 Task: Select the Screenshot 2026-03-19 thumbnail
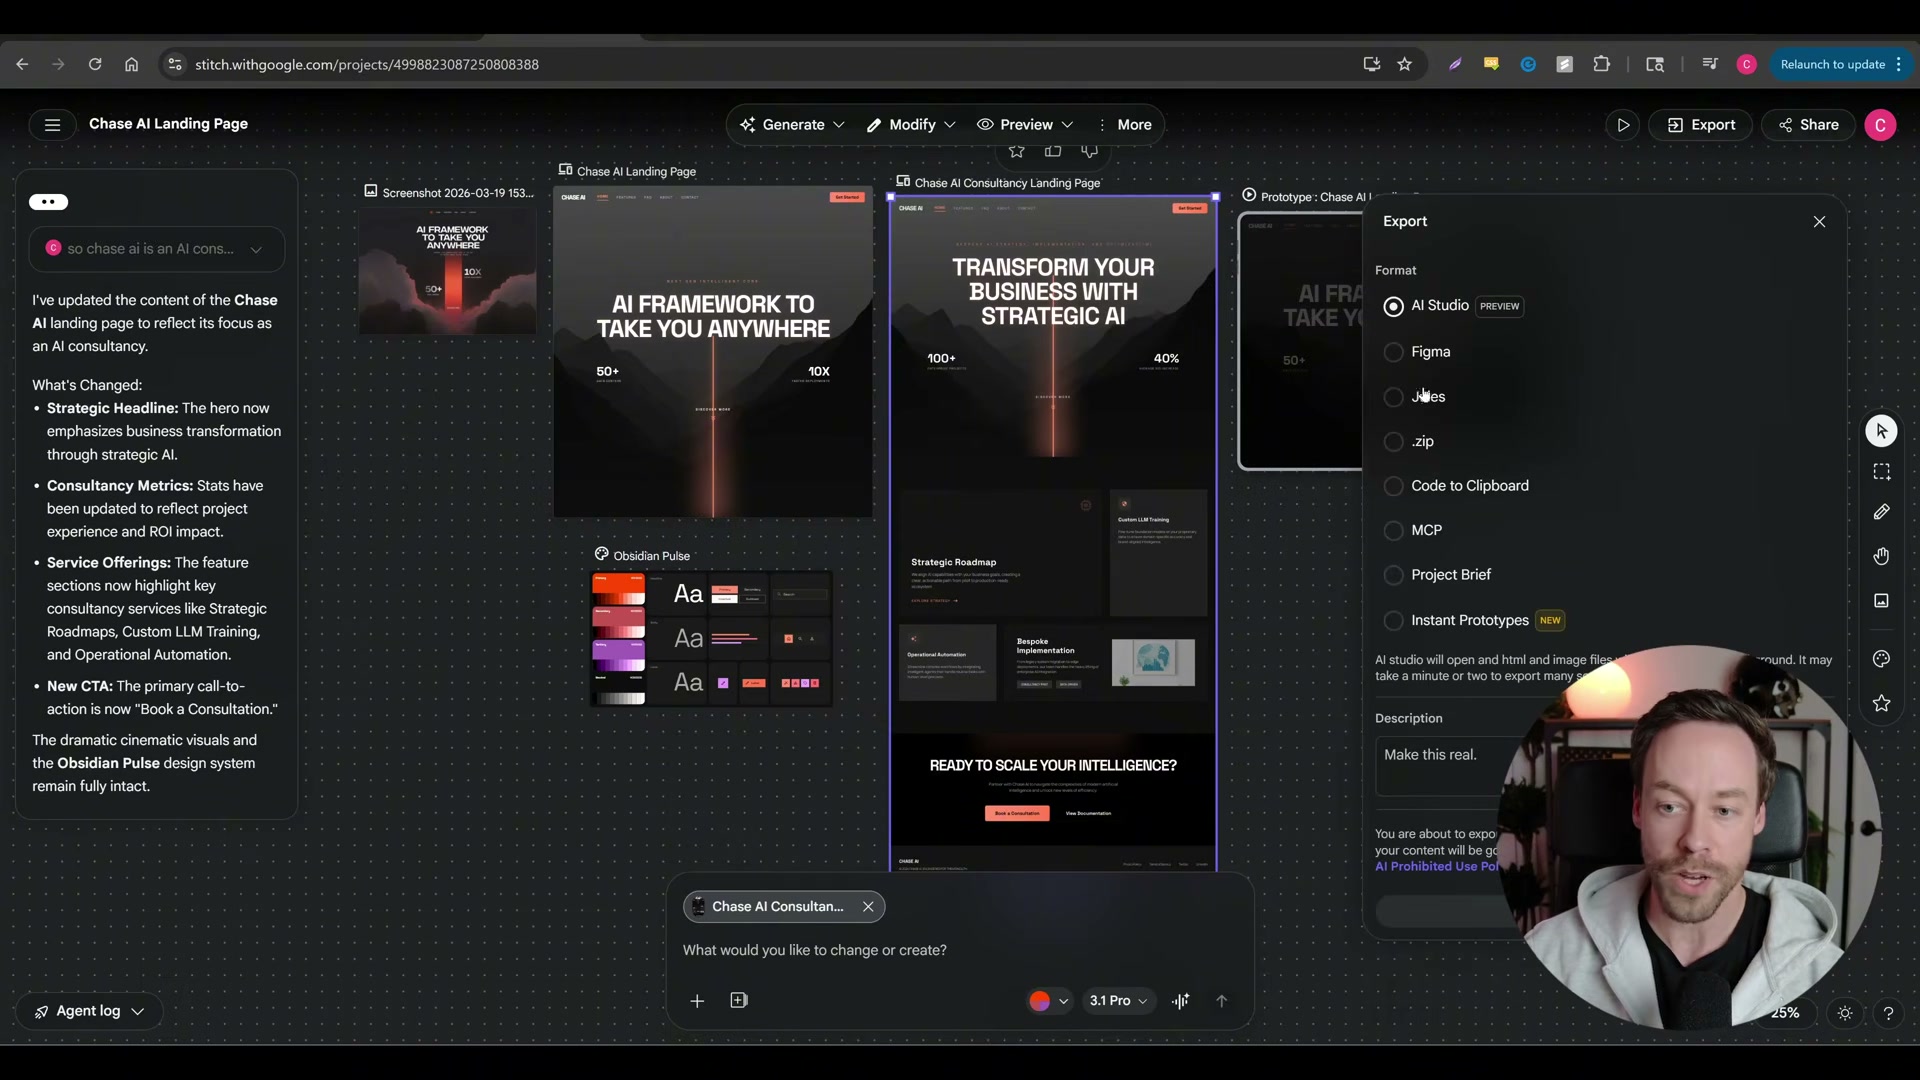coord(448,271)
